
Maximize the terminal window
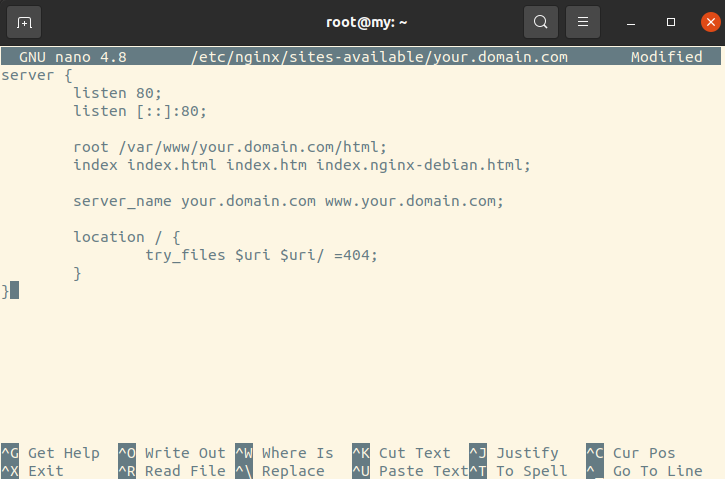coord(671,22)
